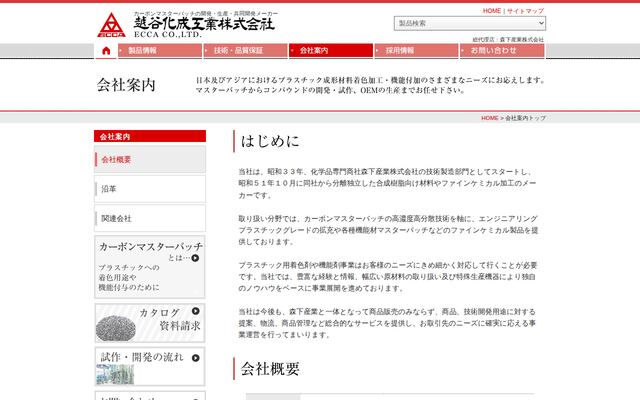Click ECCA CO.,LTD. text under logo

click(x=168, y=35)
